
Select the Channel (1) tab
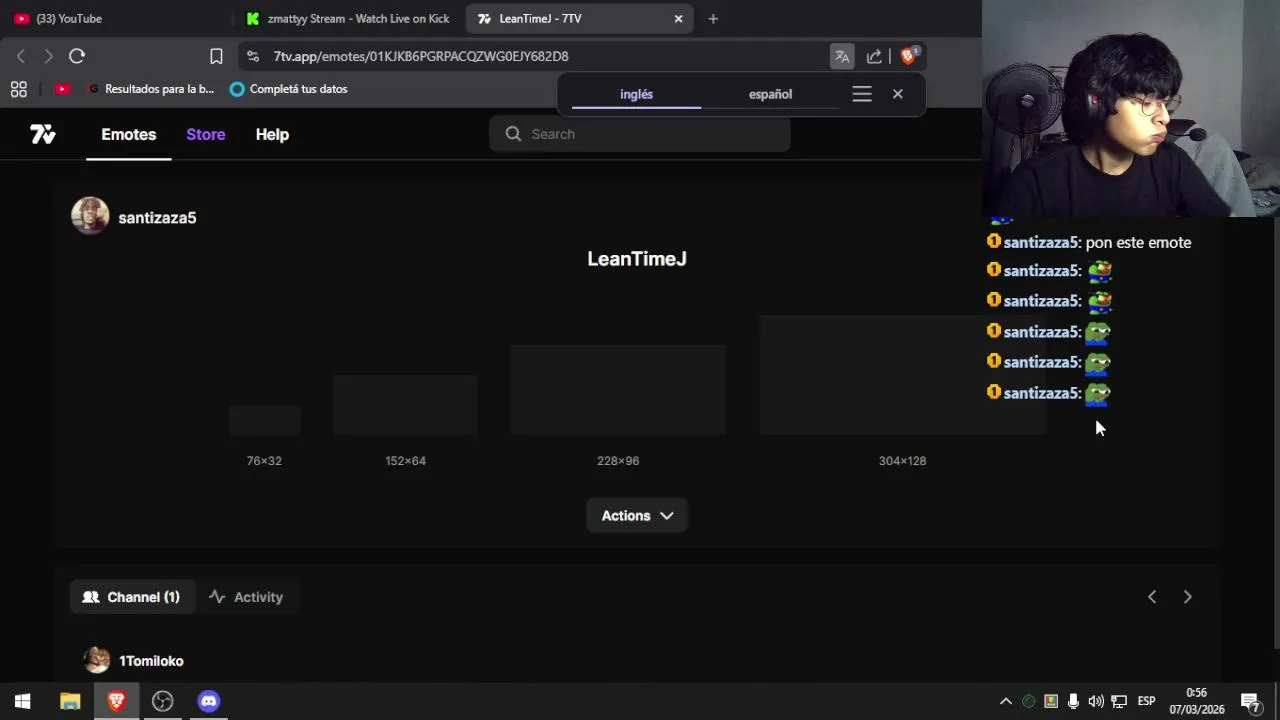(x=131, y=597)
